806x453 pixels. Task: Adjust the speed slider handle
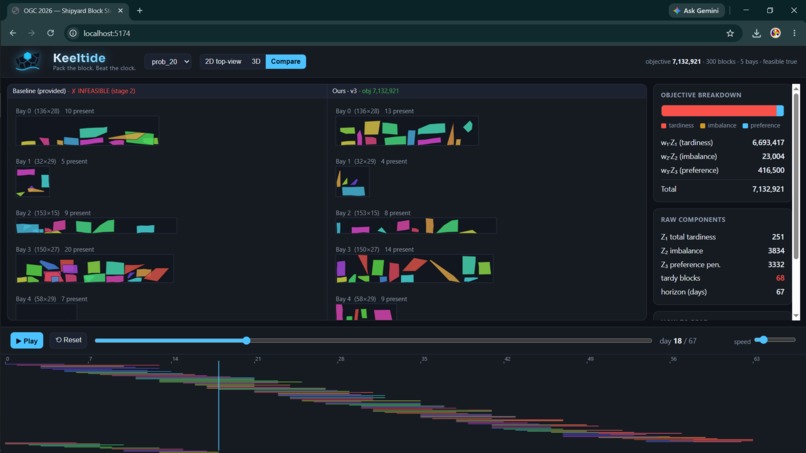(x=764, y=340)
